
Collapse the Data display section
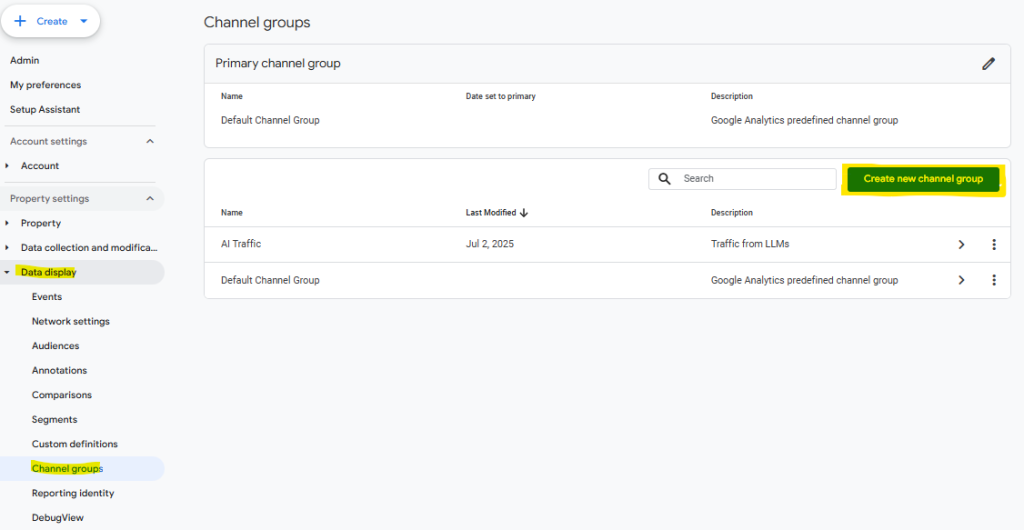point(7,272)
